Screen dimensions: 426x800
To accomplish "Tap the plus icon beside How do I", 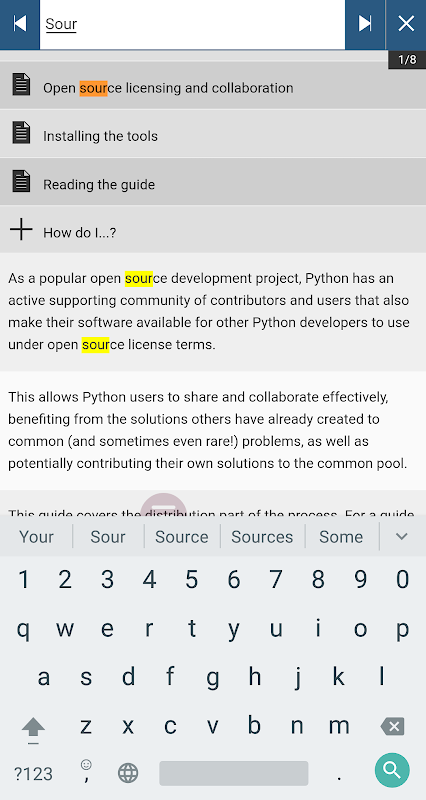I will tap(21, 230).
